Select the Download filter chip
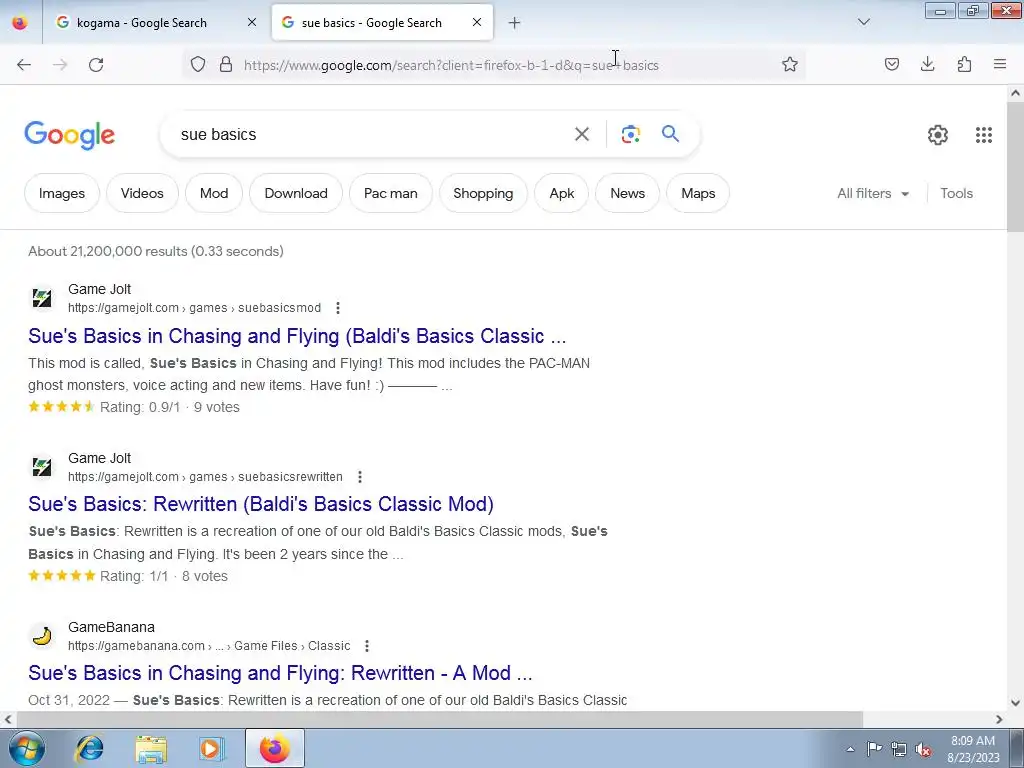This screenshot has height=768, width=1024. click(296, 193)
